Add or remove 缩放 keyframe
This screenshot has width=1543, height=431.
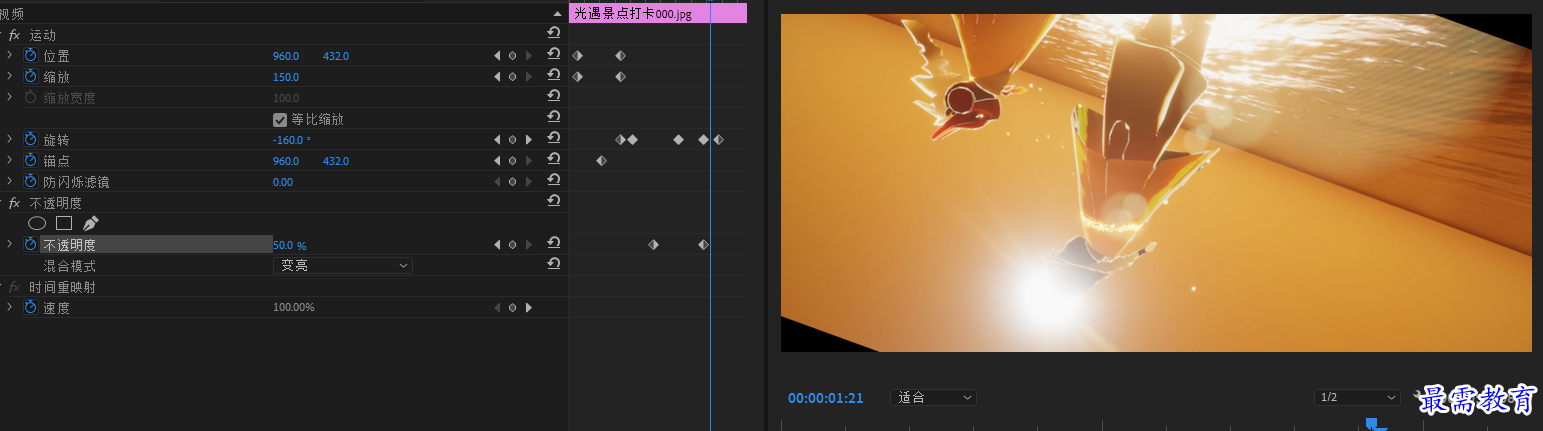point(512,77)
